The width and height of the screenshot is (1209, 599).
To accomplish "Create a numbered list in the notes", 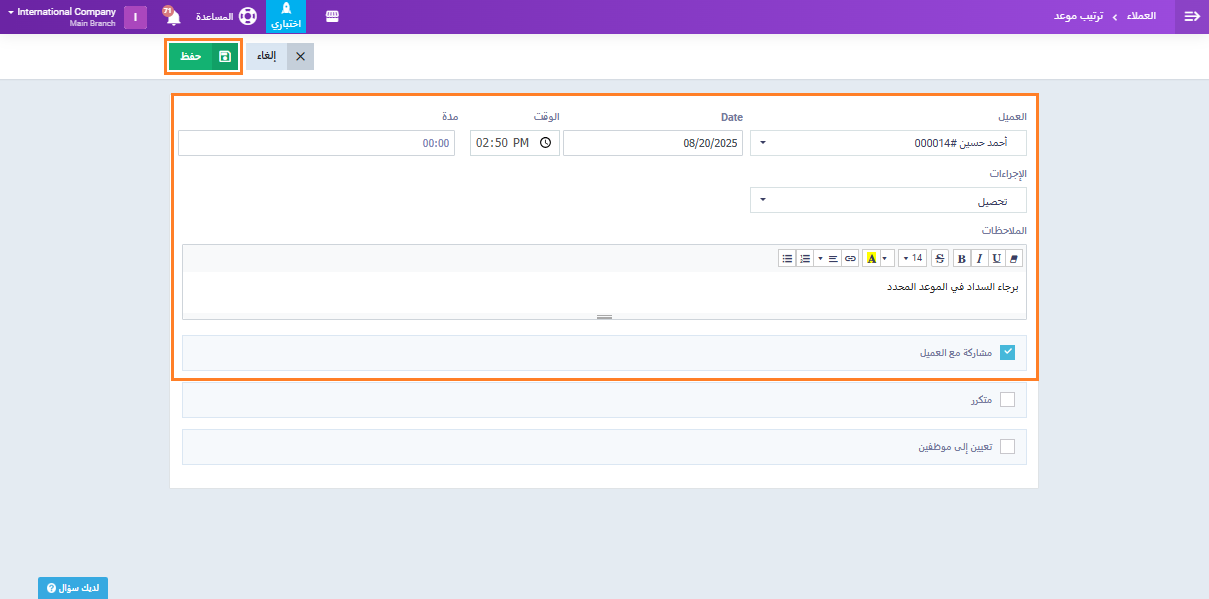I will click(x=805, y=258).
